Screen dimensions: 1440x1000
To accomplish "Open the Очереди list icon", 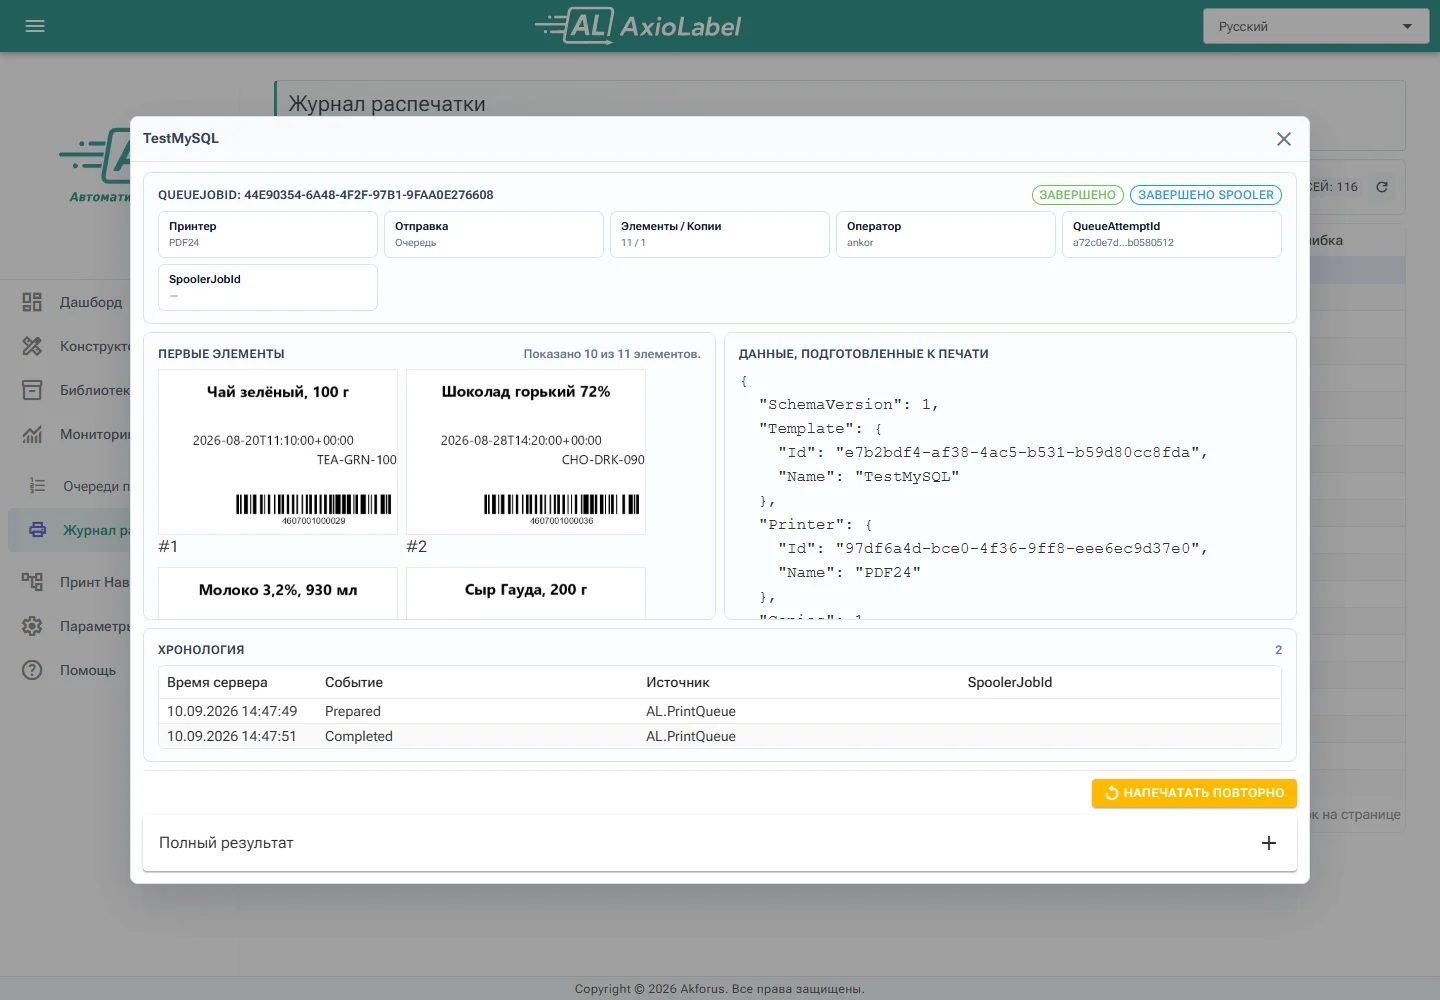I will (x=38, y=486).
